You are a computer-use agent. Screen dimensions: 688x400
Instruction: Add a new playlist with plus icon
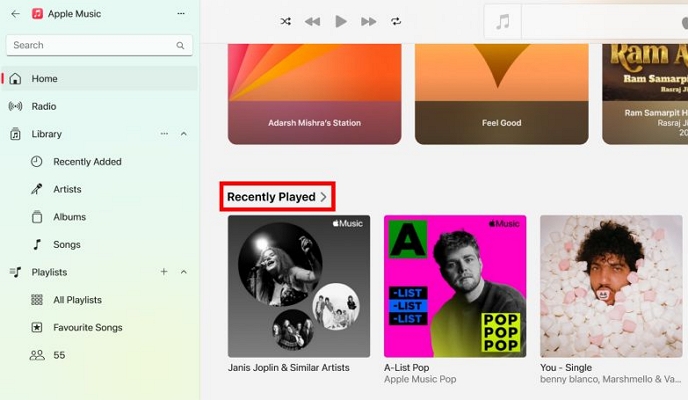[164, 271]
